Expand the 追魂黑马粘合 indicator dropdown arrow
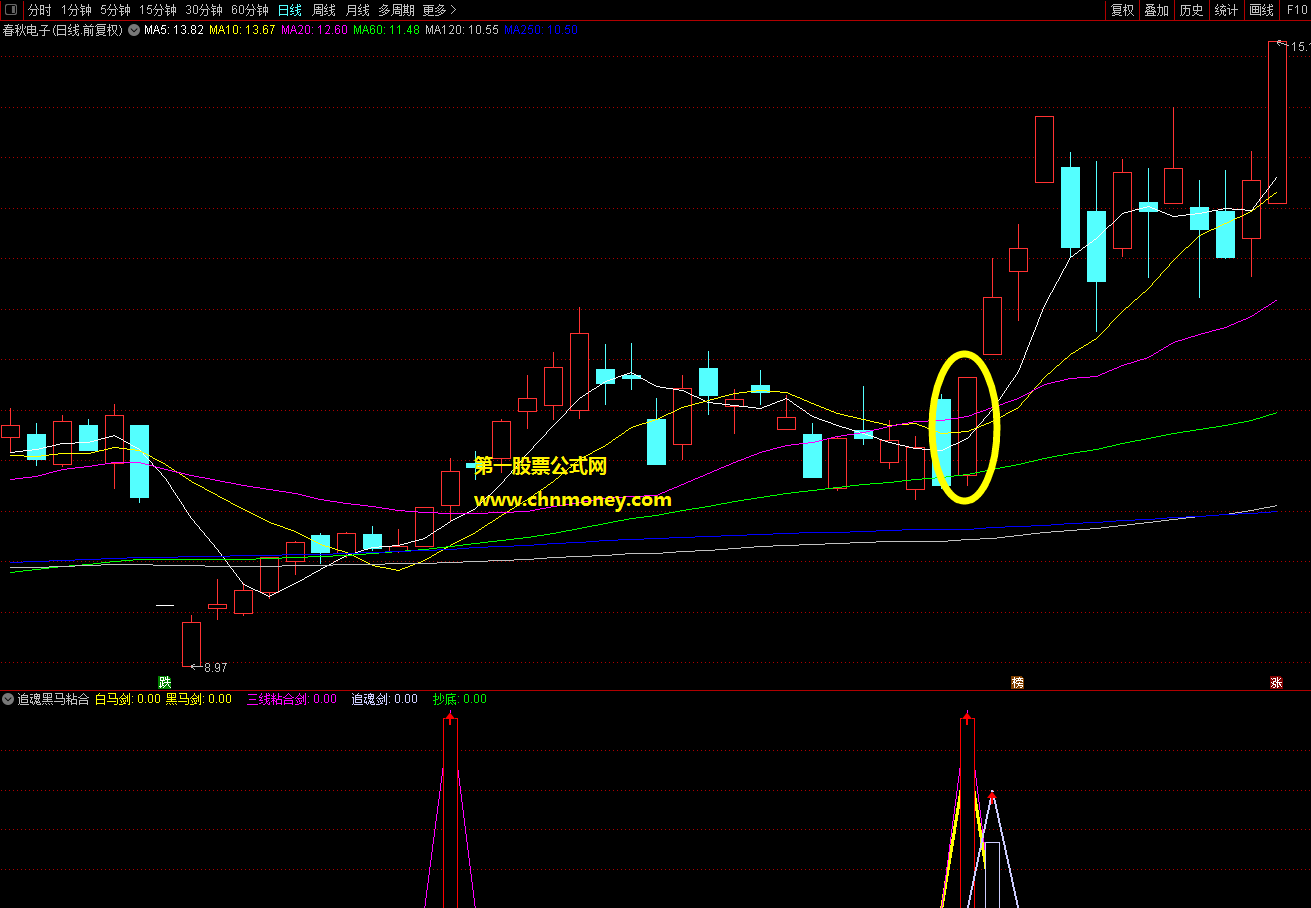 (8, 699)
